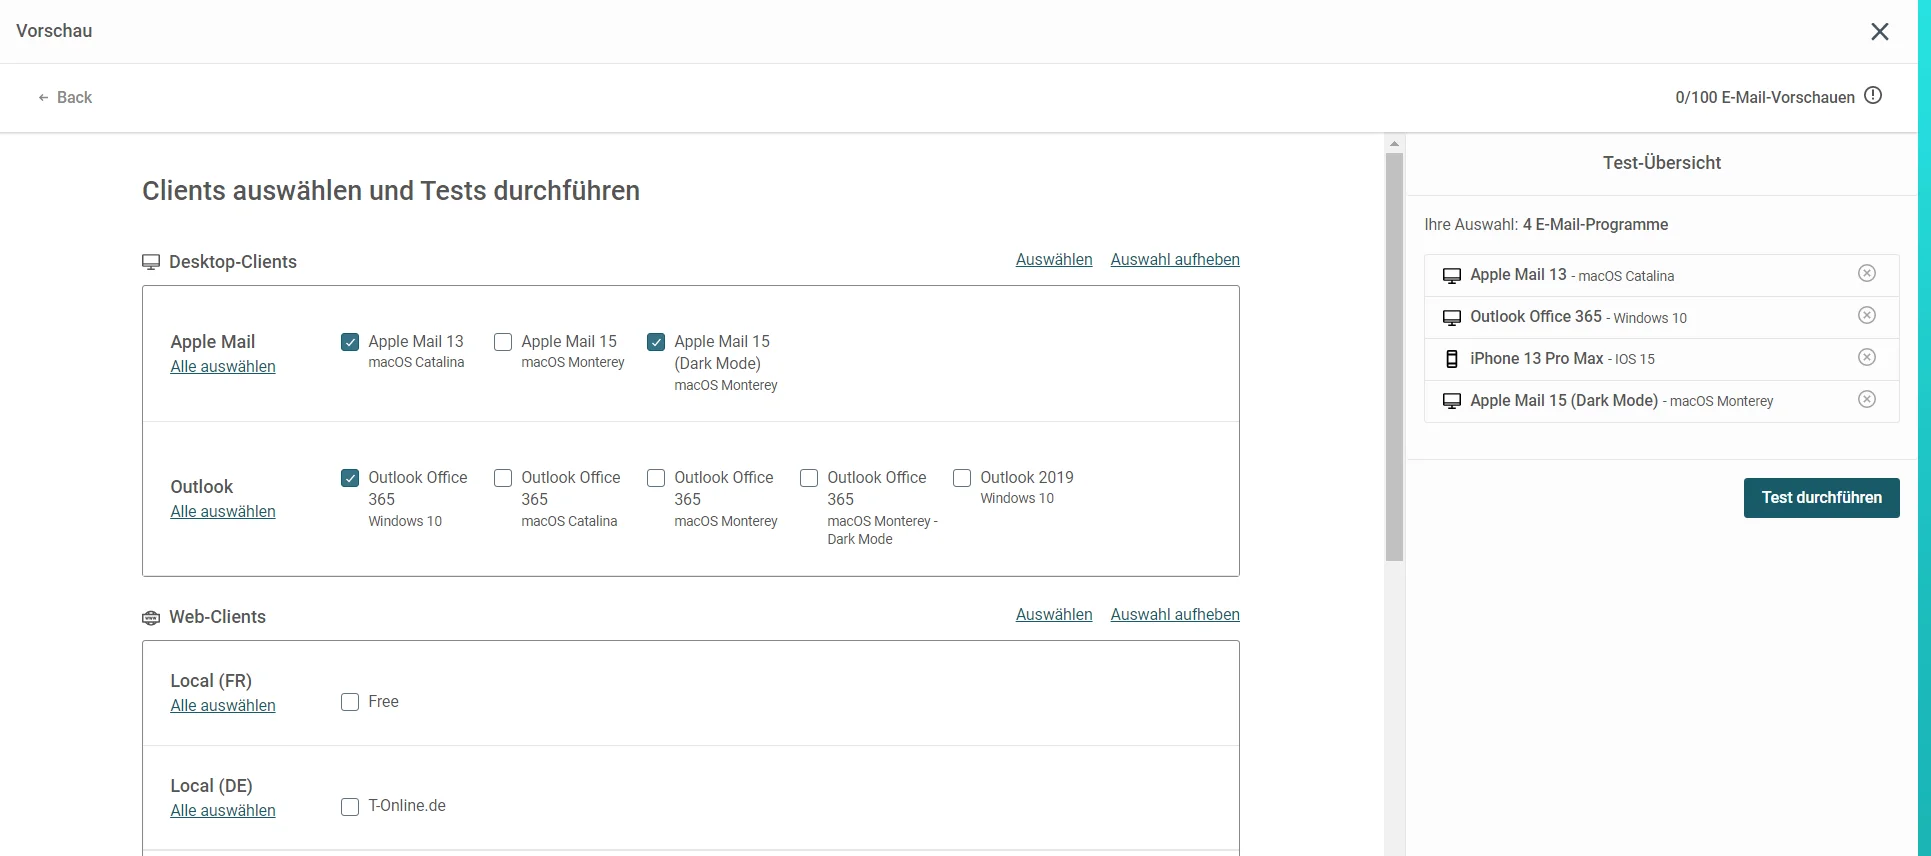Uncheck Apple Mail 15 (Dark Mode) checkbox
This screenshot has width=1931, height=856.
656,342
